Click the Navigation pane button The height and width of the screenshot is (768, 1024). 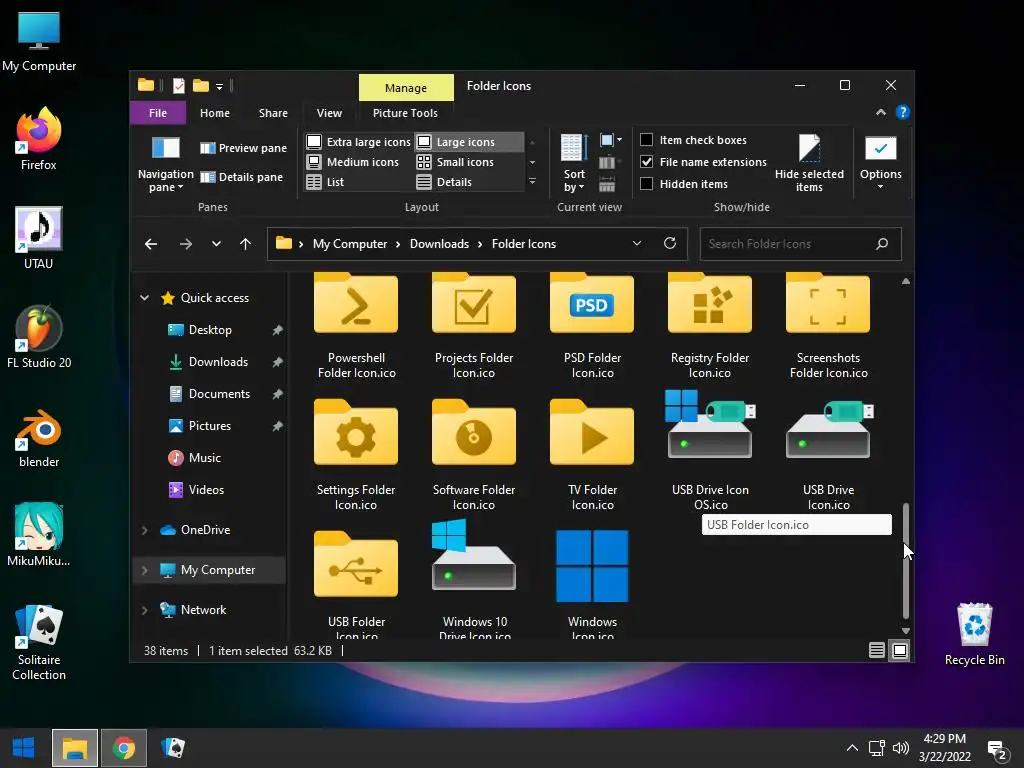165,163
